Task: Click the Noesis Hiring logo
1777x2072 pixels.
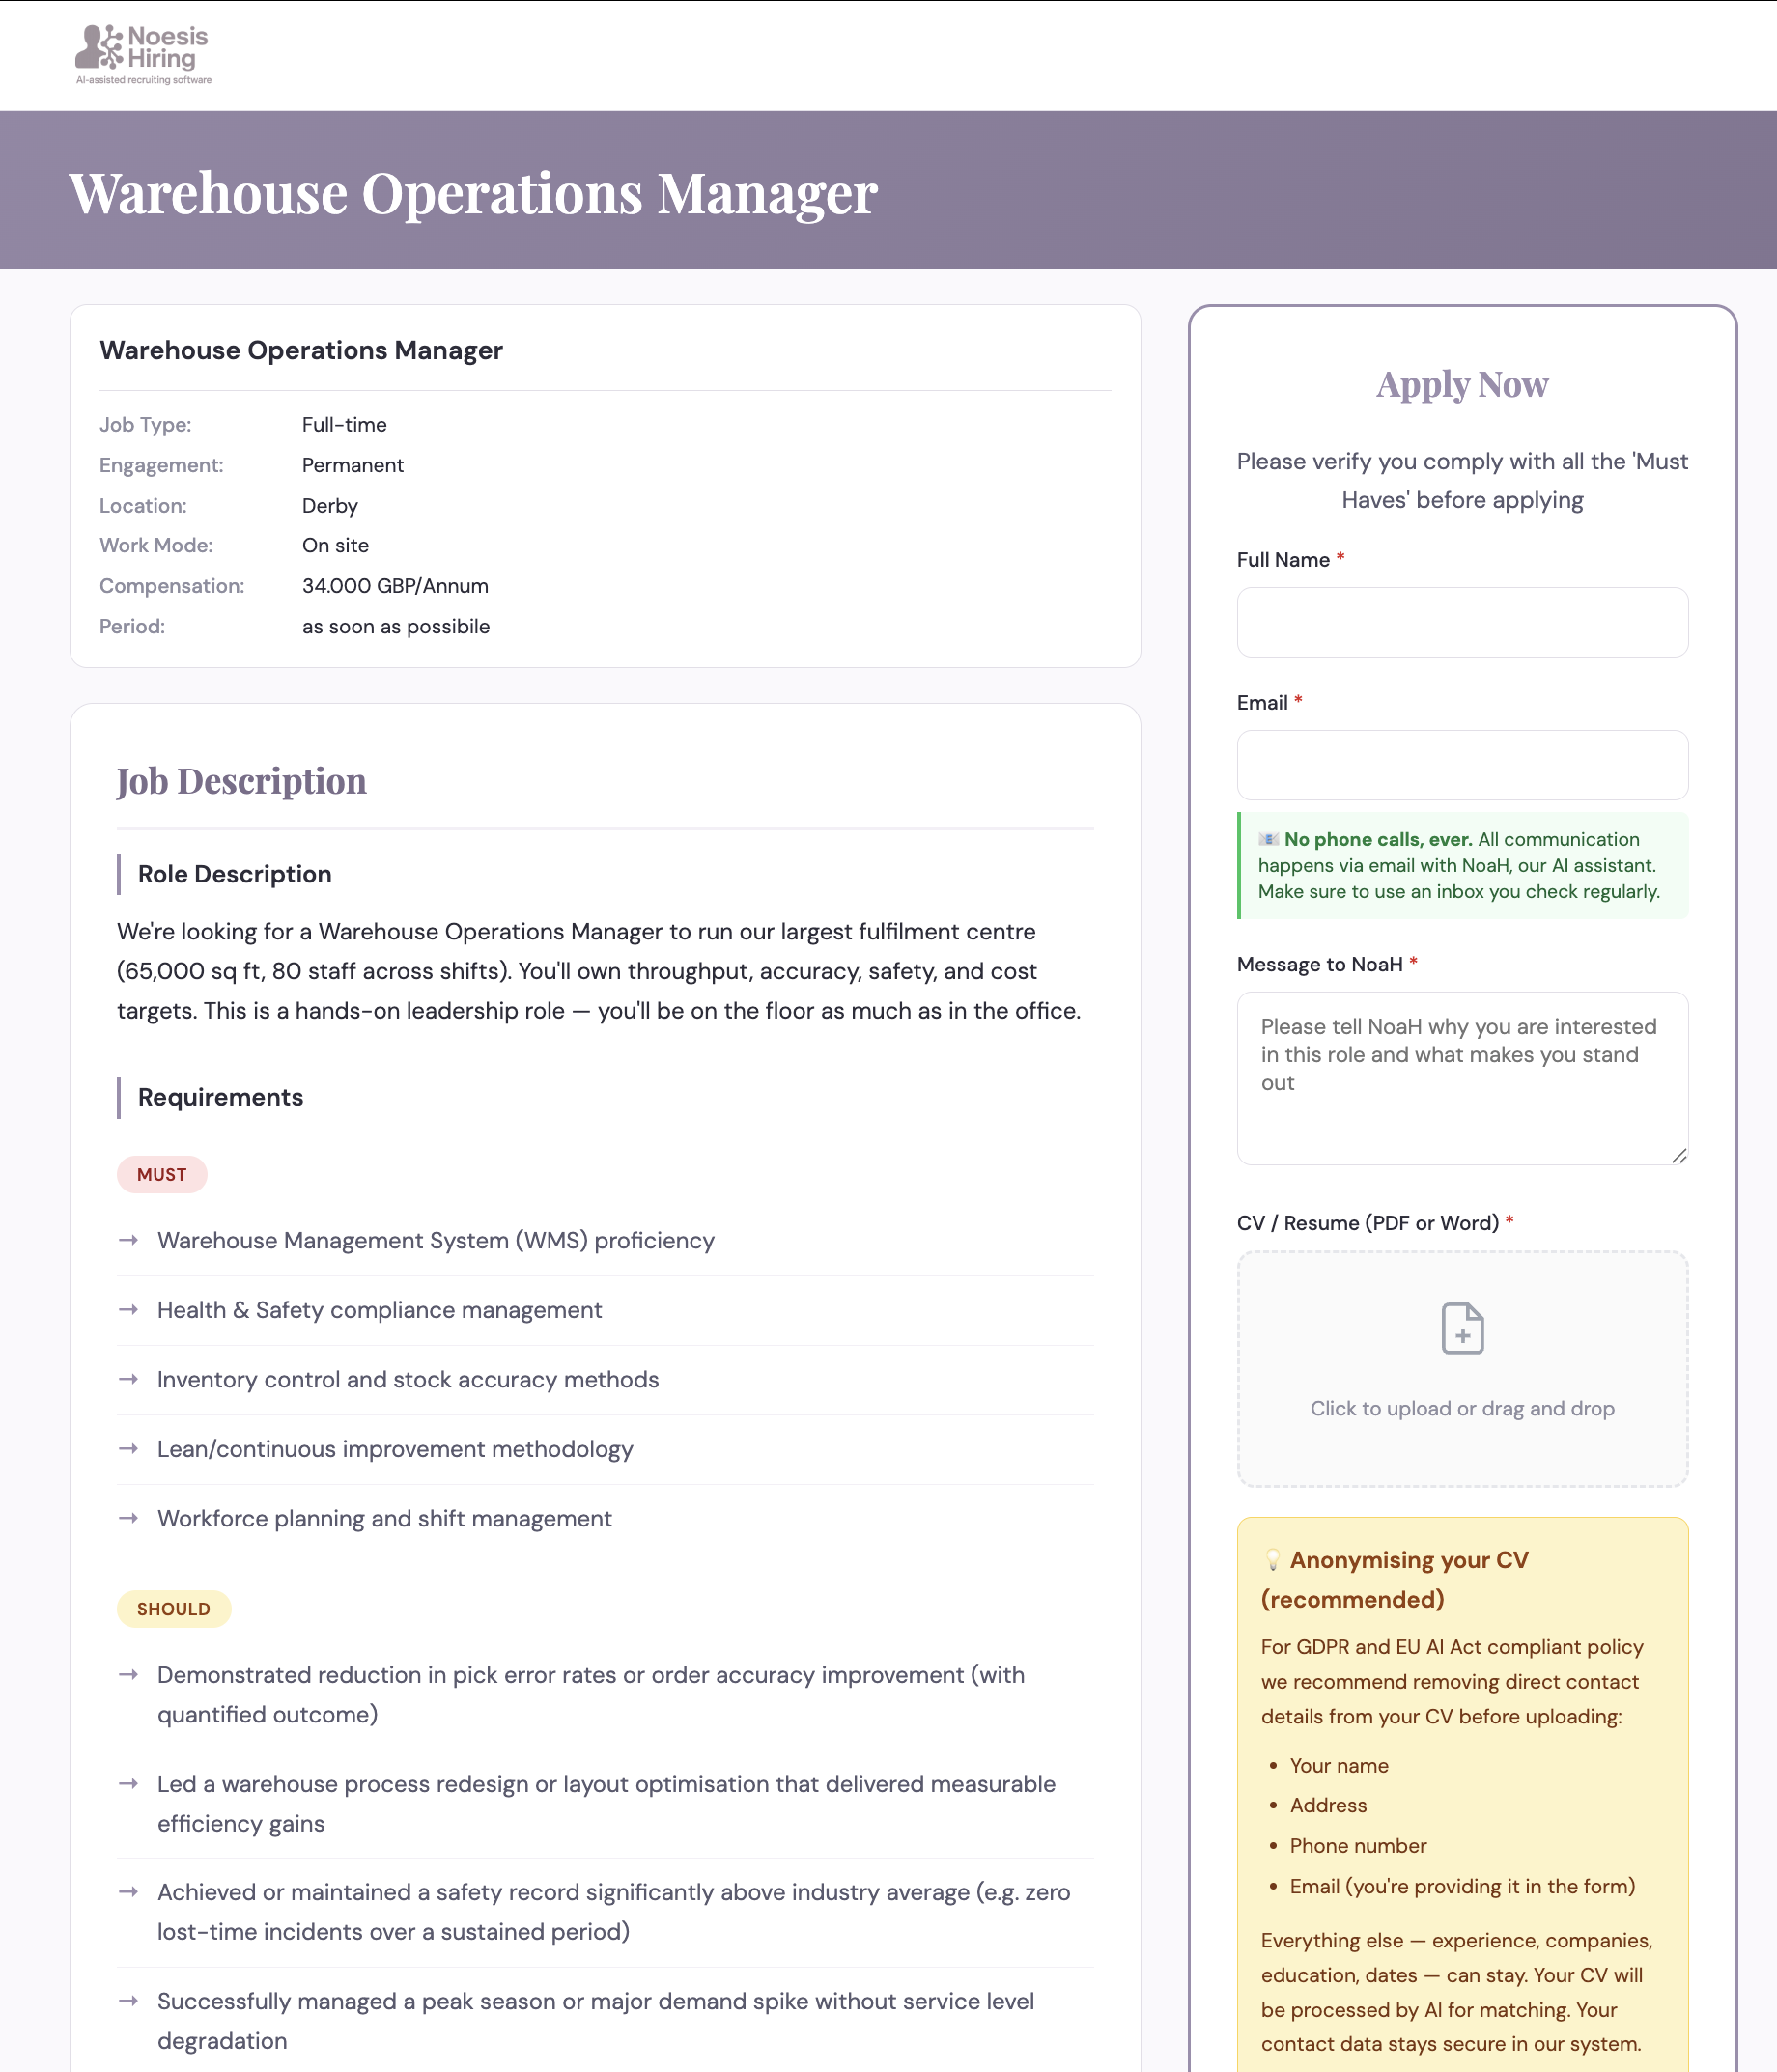Action: tap(143, 54)
